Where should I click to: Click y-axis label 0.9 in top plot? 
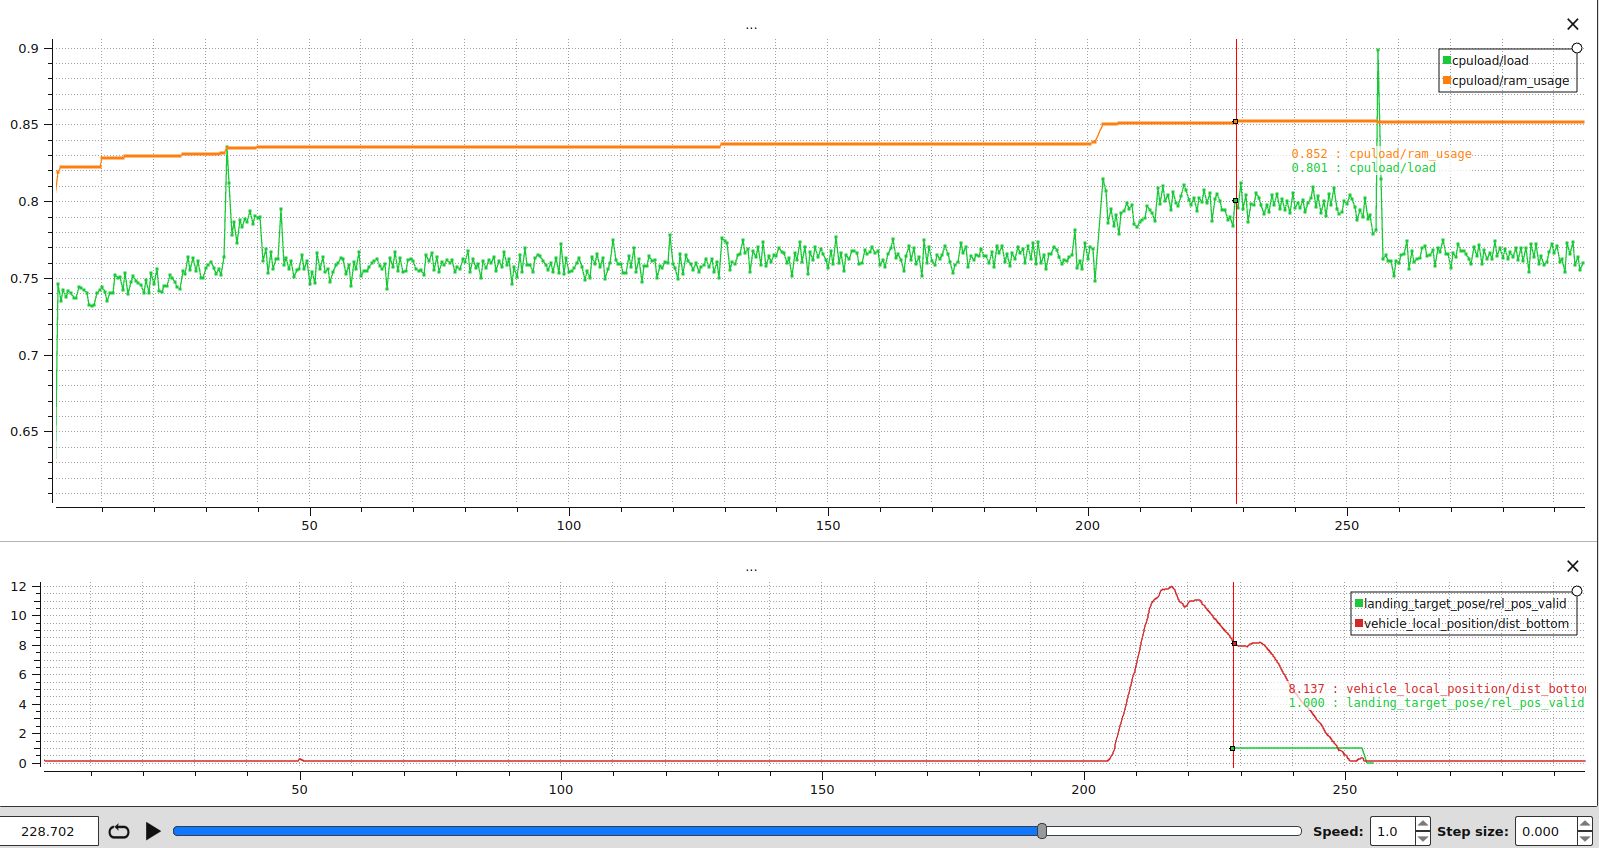pyautogui.click(x=28, y=48)
